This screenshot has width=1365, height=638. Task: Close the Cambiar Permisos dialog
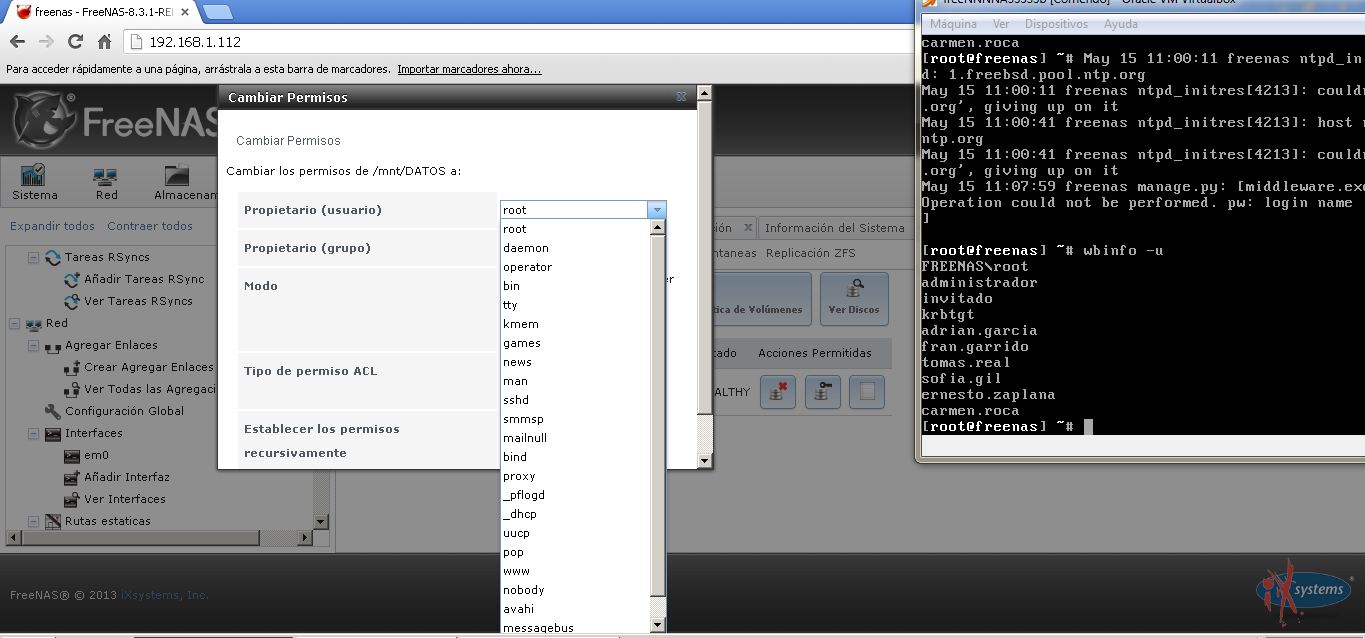[x=681, y=97]
